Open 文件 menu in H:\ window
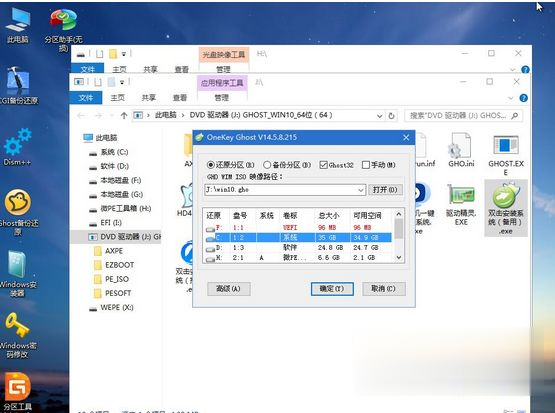 [87, 69]
